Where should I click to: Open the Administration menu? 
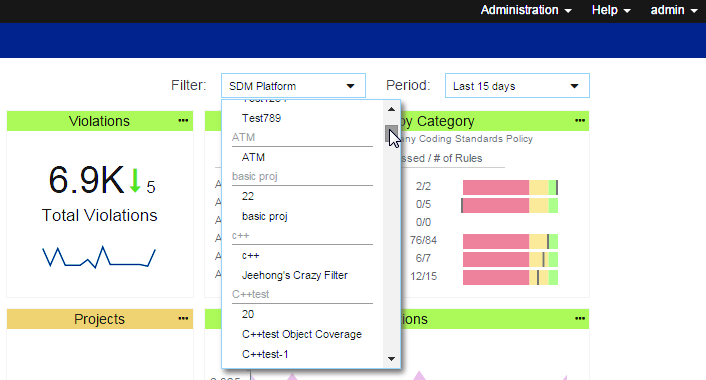(526, 10)
